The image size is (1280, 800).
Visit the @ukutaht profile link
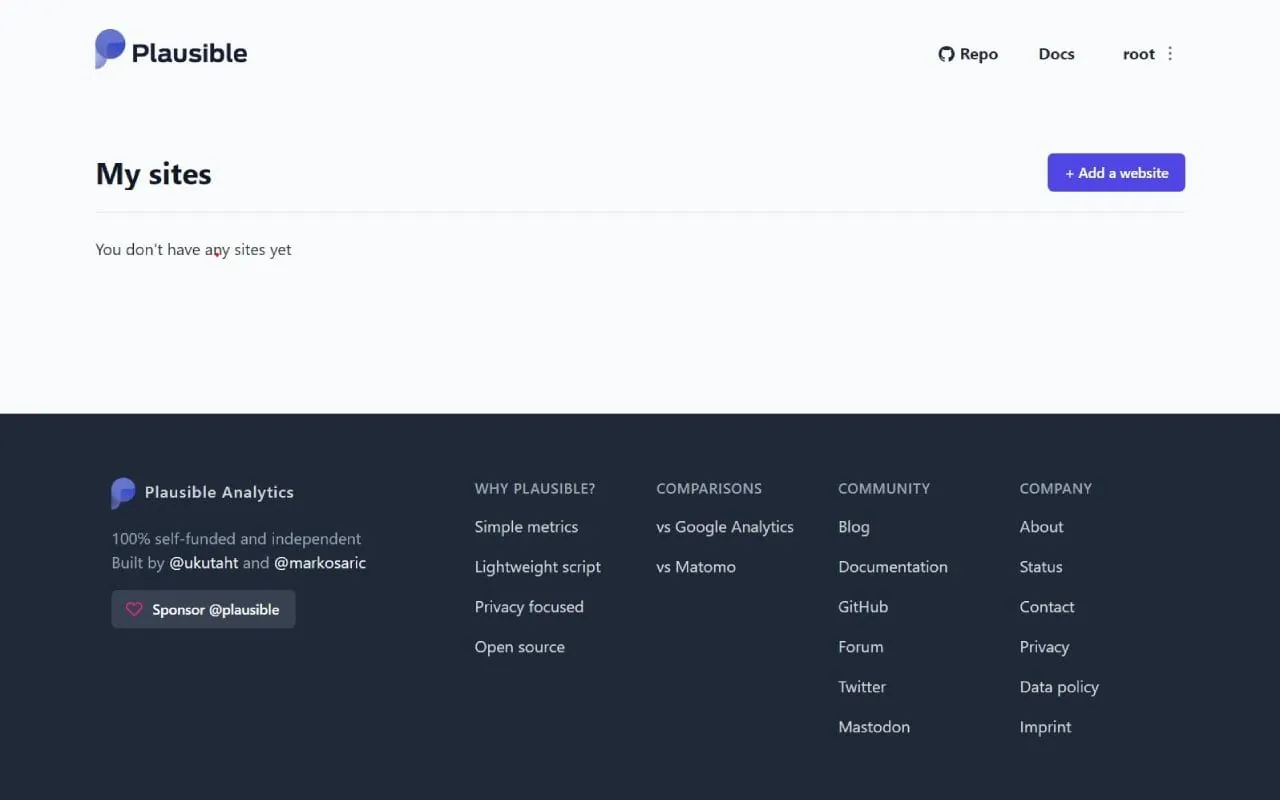click(x=204, y=563)
